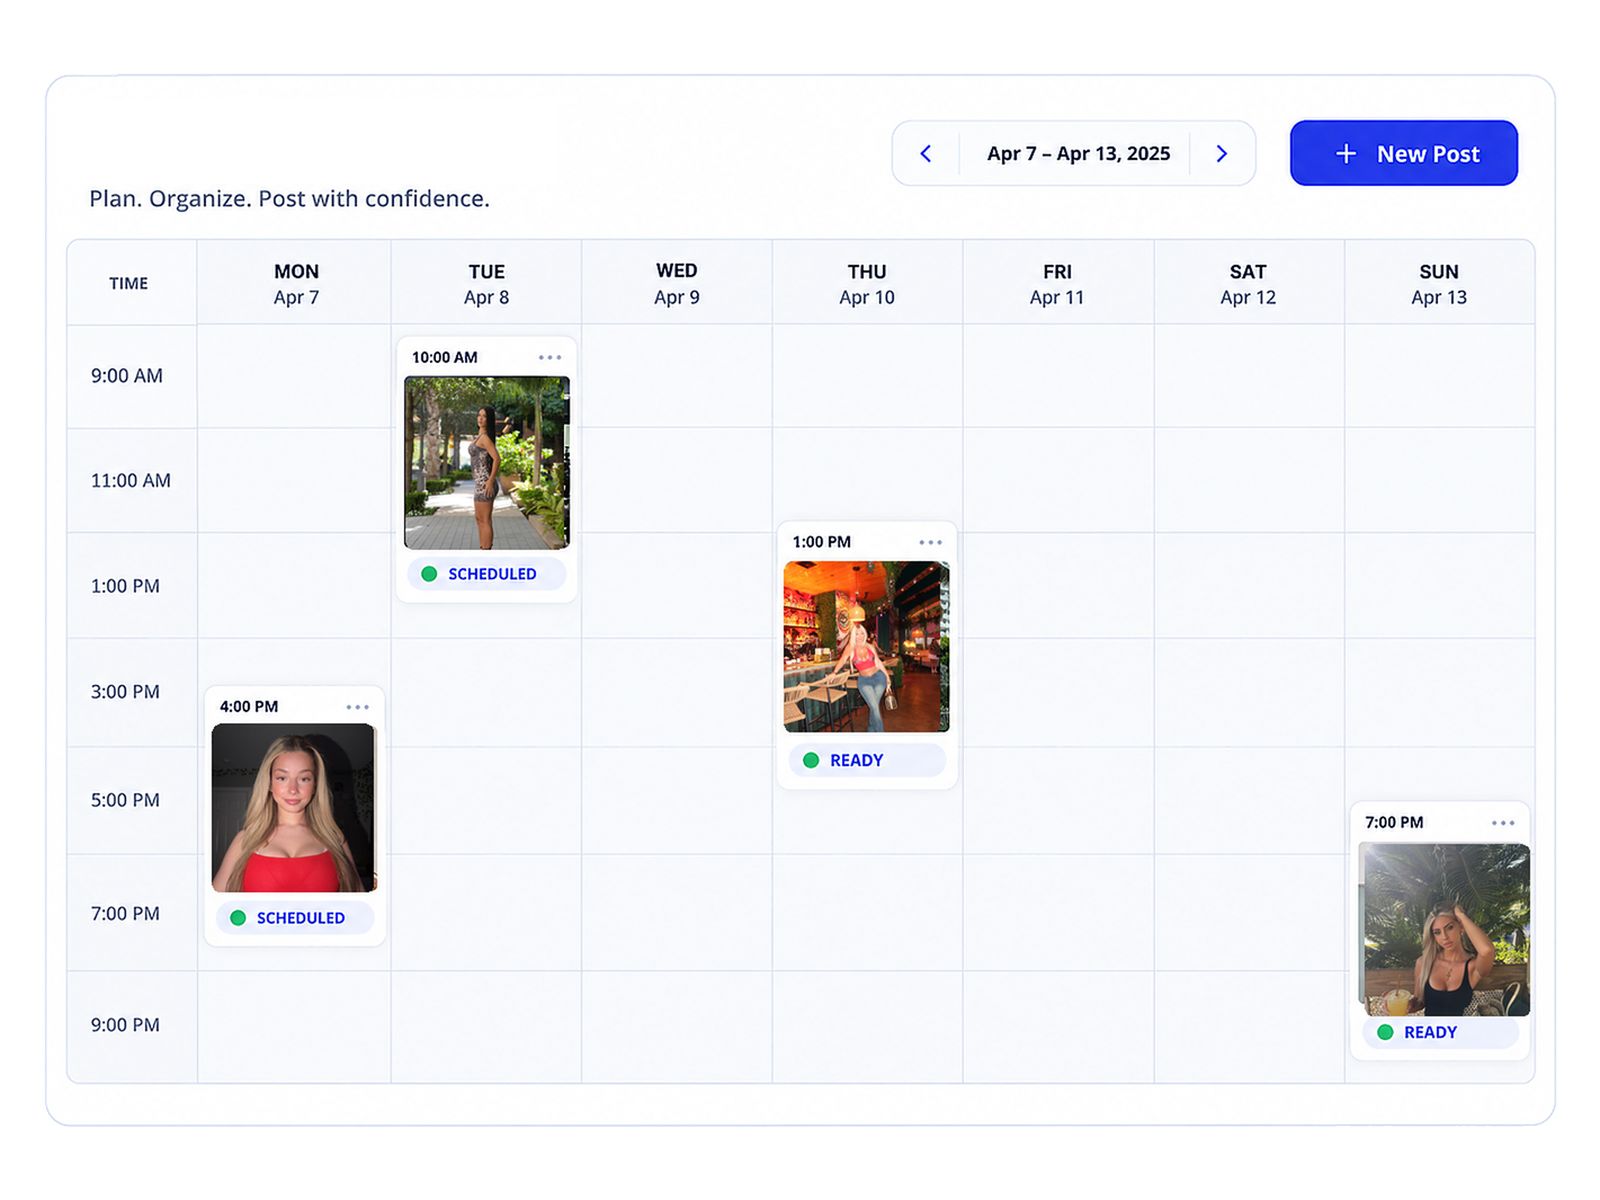Click READY status on Thursday post
Viewport: 1600px width, 1200px height.
(x=867, y=760)
